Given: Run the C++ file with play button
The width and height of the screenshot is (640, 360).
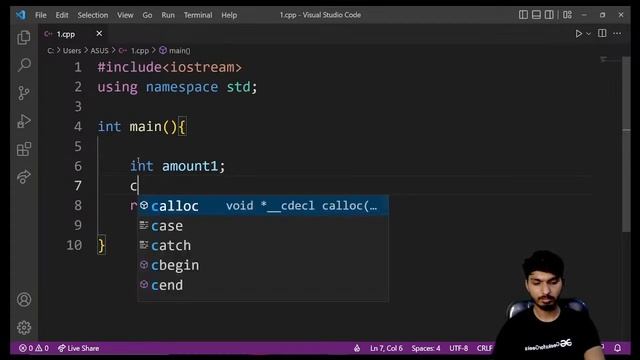Looking at the screenshot, I should point(578,34).
